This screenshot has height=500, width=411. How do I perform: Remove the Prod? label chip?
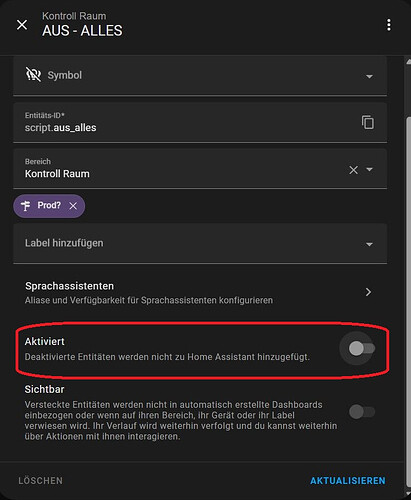tap(73, 206)
